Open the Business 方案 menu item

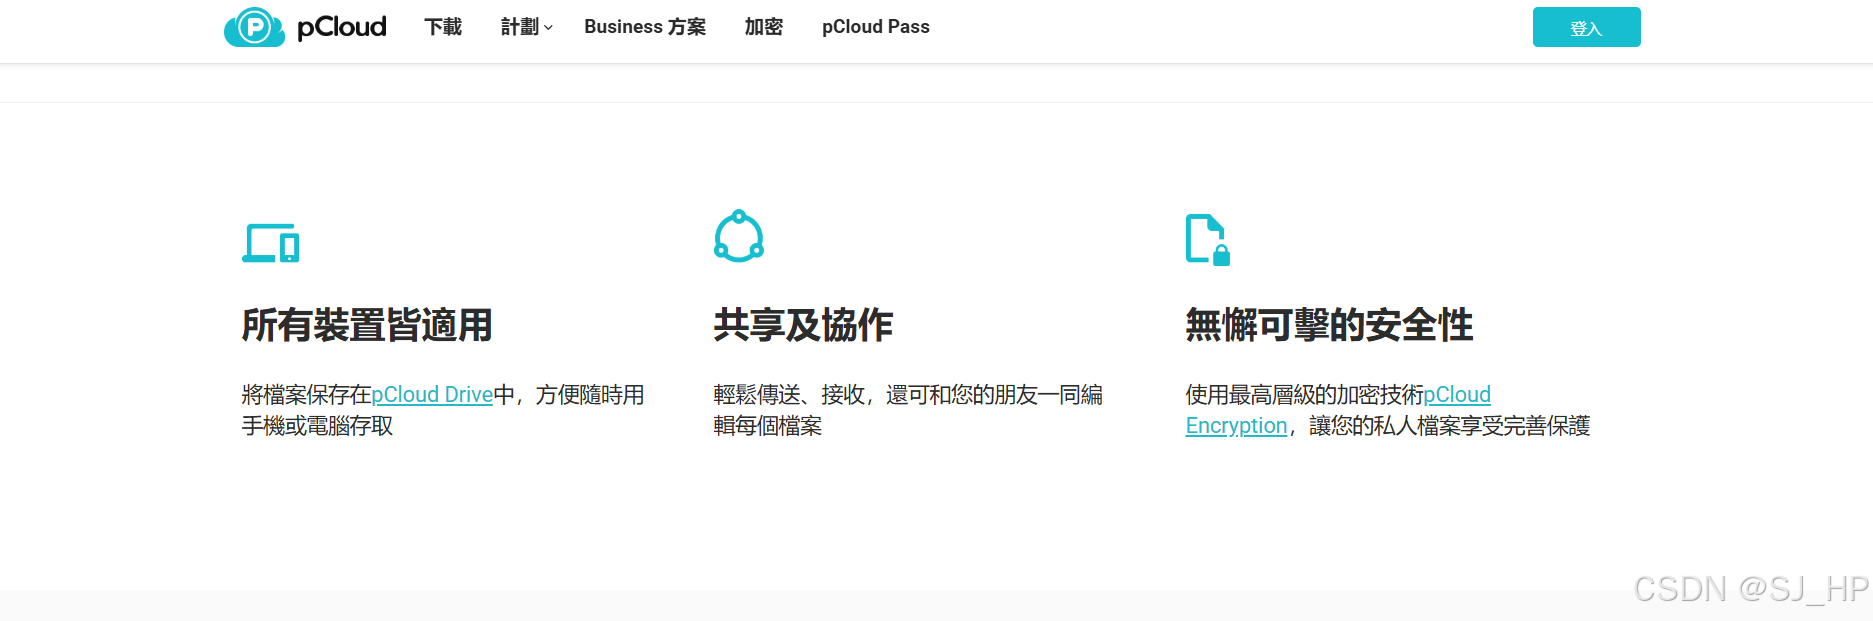(645, 27)
